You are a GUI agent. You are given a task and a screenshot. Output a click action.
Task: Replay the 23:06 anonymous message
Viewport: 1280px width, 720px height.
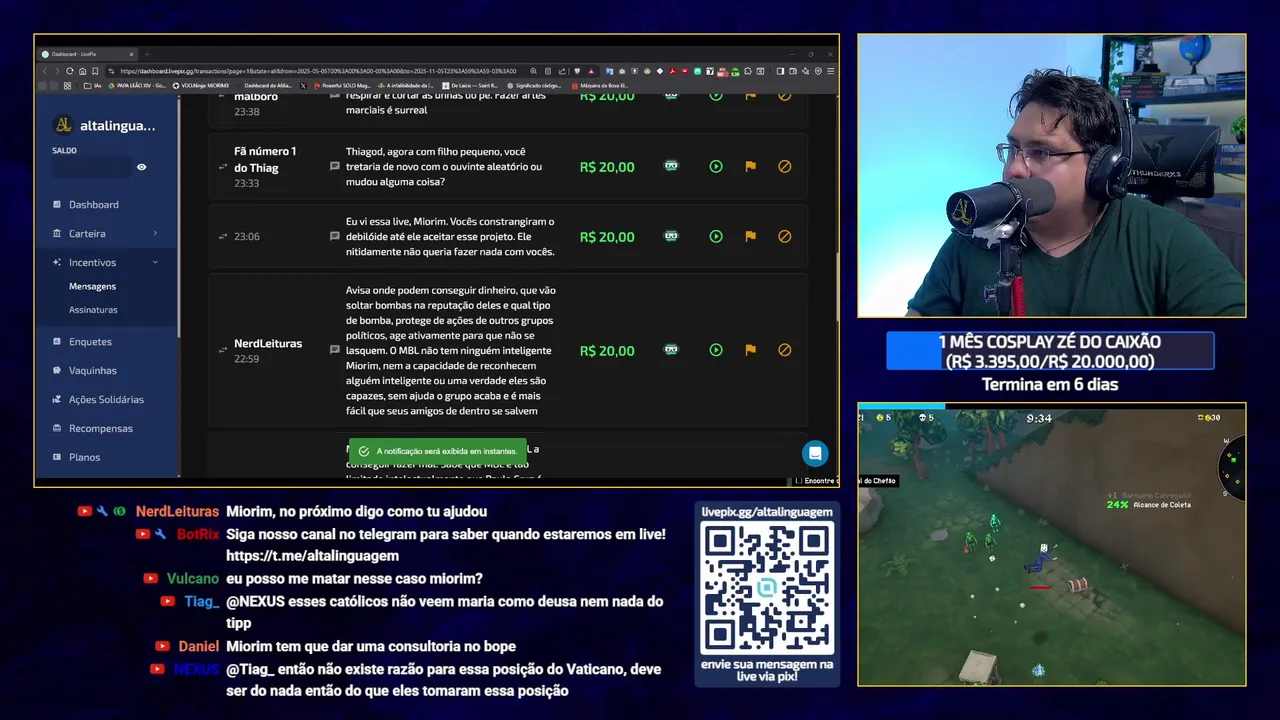tap(716, 237)
